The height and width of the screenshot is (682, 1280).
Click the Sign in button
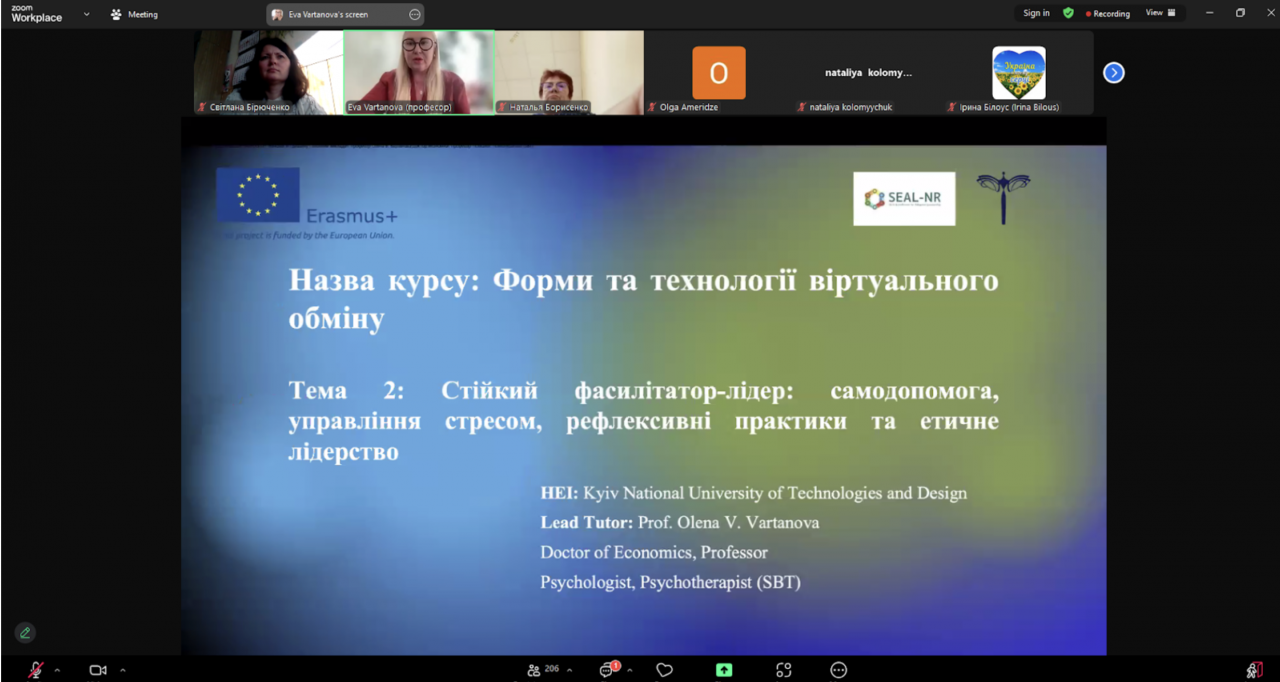tap(1036, 13)
